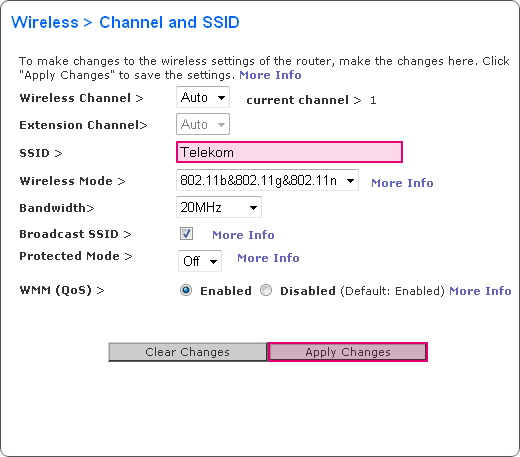The width and height of the screenshot is (520, 457).
Task: Click the SSID text field containing Telekom
Action: 289,152
